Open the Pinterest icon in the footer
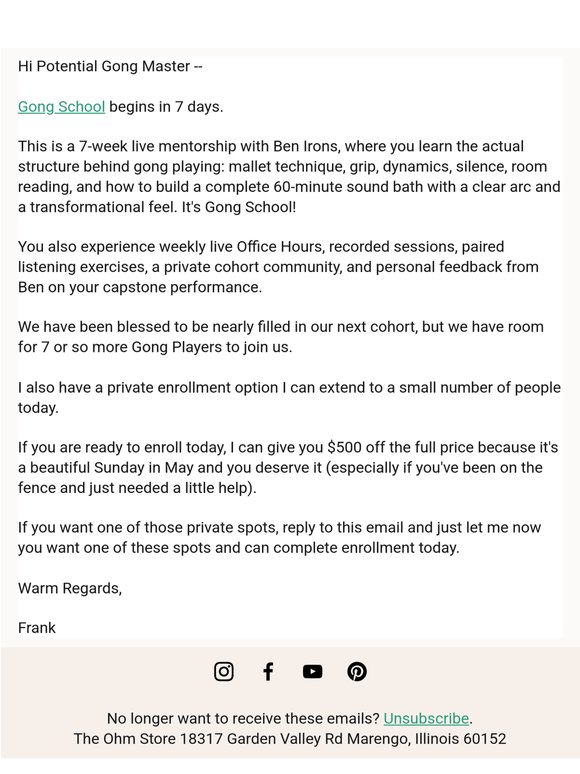 tap(357, 671)
